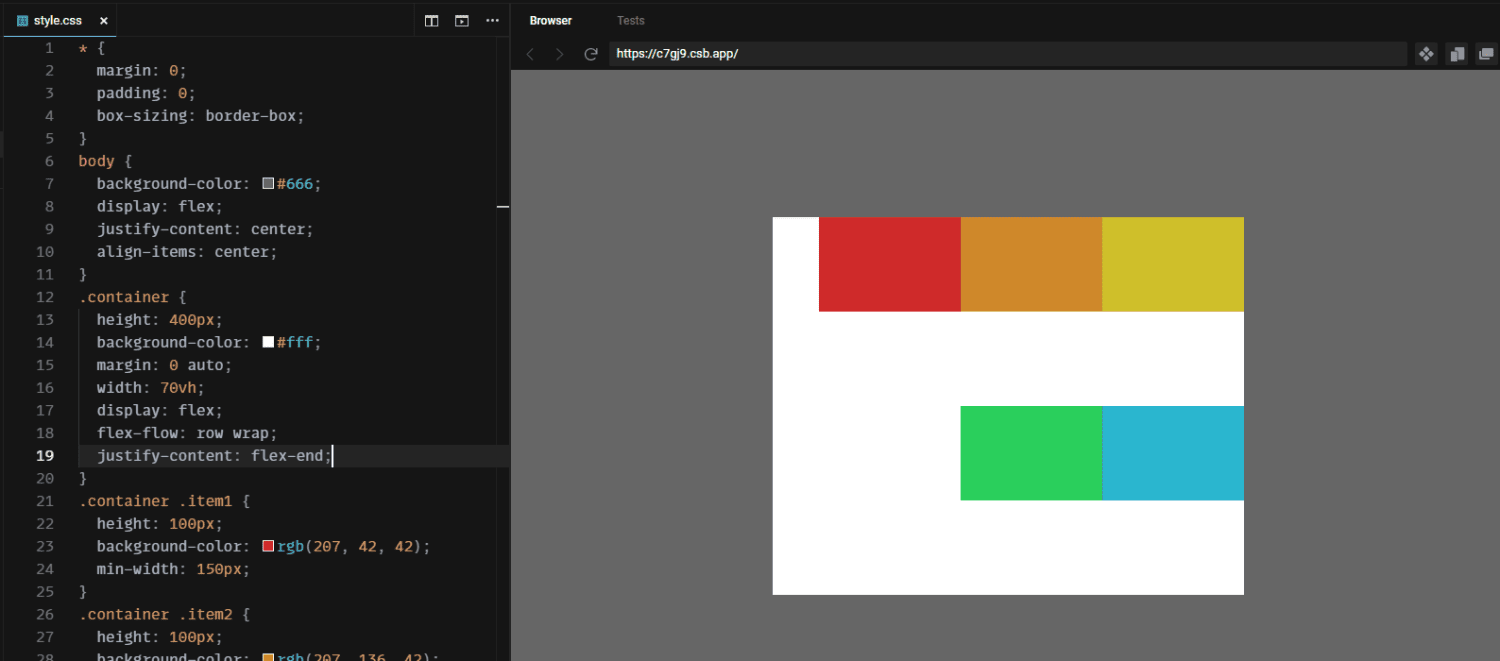Click the copy-style icon next to the URL bar

pyautogui.click(x=1457, y=54)
